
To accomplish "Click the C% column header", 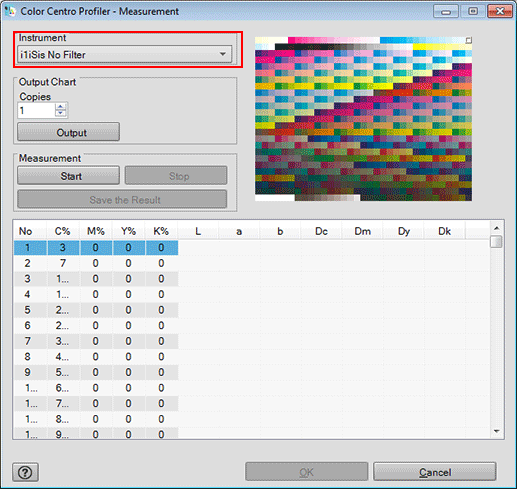I will tap(63, 231).
